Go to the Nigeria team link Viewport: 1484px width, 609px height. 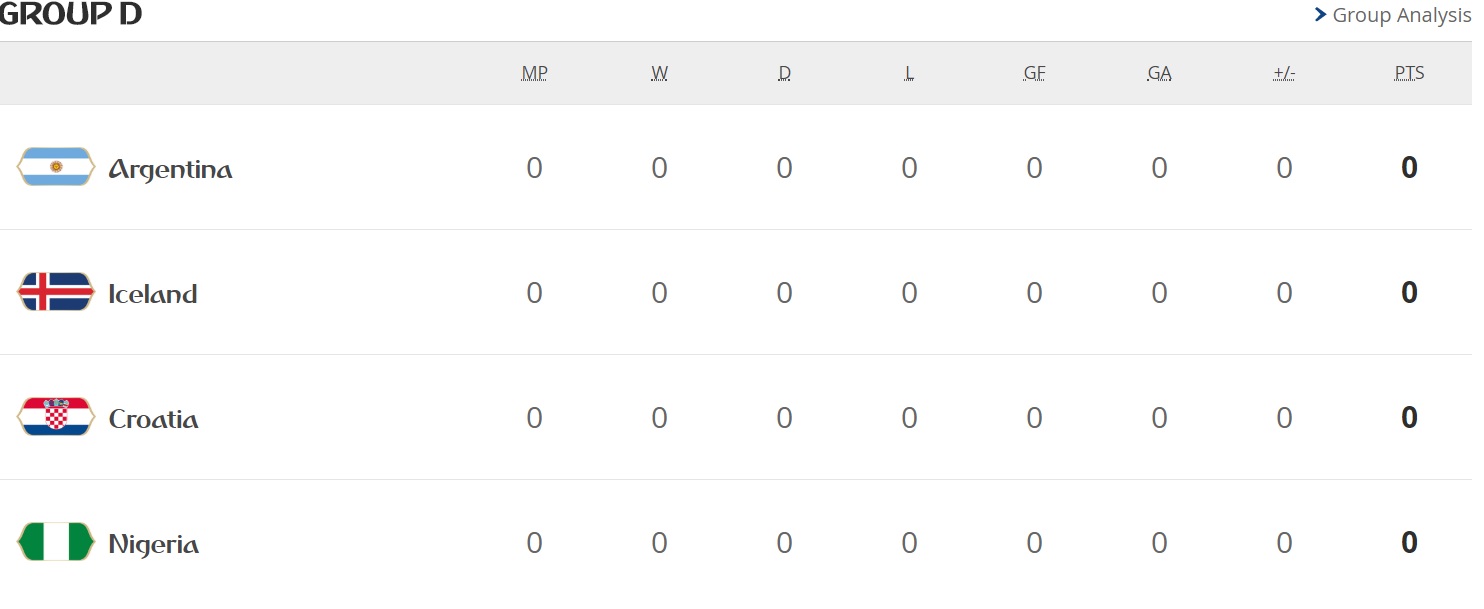tap(153, 544)
